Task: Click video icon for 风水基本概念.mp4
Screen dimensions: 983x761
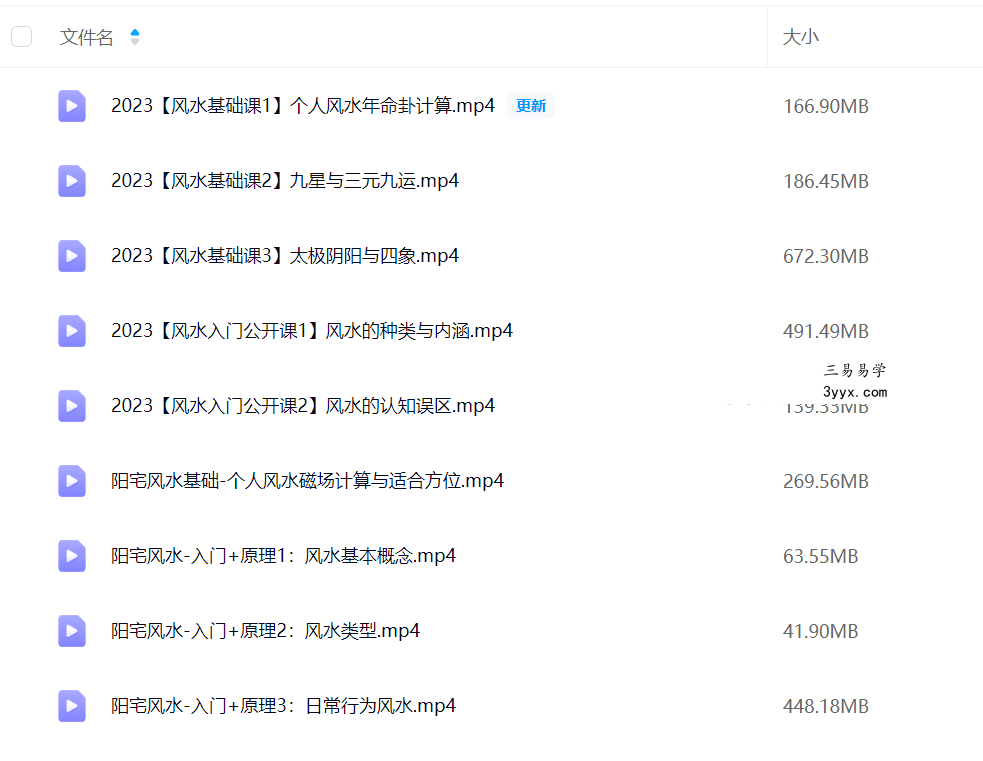Action: click(72, 556)
